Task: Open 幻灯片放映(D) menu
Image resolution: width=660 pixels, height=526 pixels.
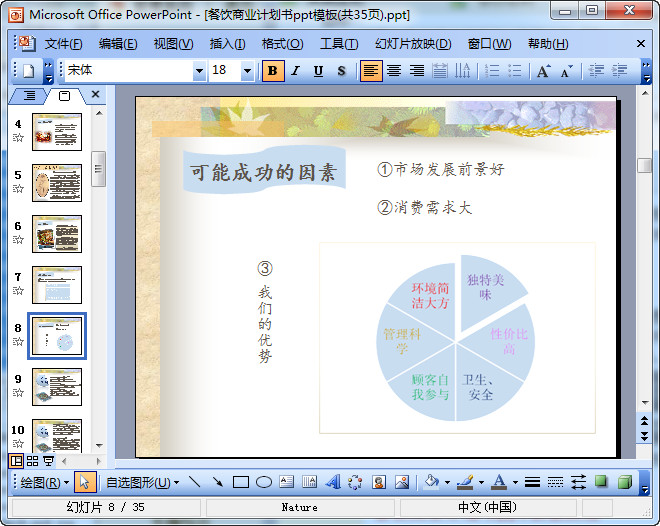Action: [413, 44]
